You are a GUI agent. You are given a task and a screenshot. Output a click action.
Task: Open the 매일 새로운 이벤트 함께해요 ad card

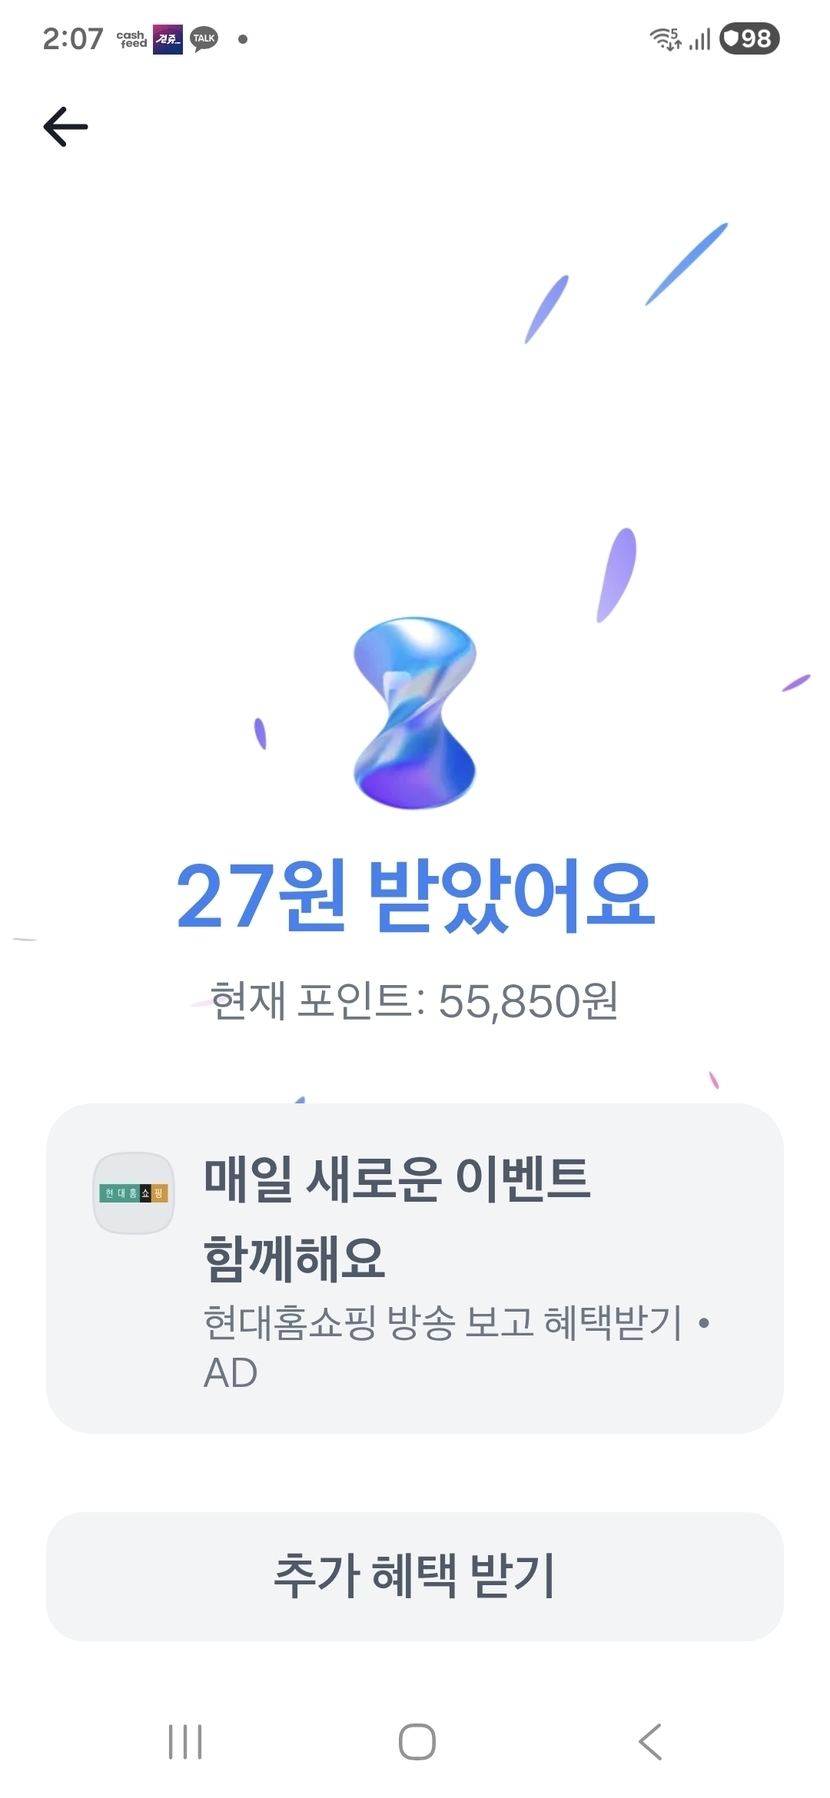[x=415, y=1268]
